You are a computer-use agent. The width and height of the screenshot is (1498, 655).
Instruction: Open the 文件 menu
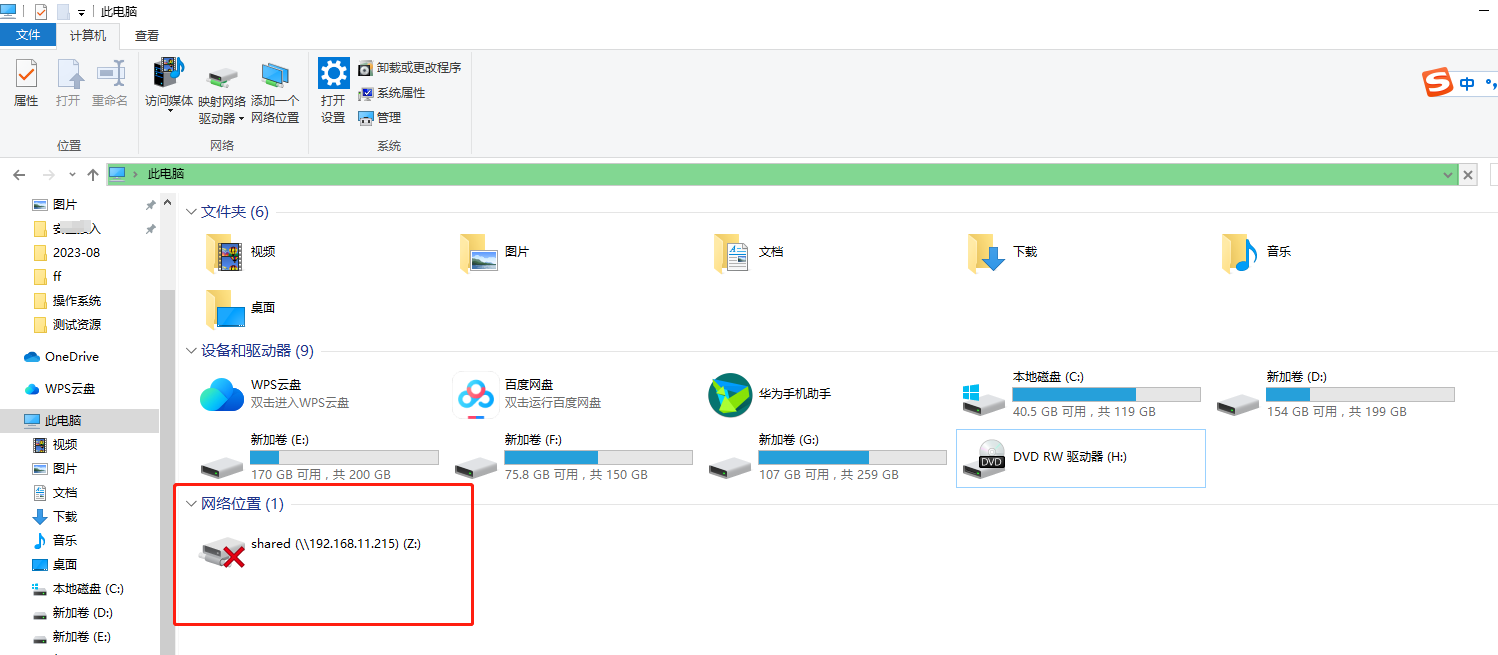[x=28, y=33]
